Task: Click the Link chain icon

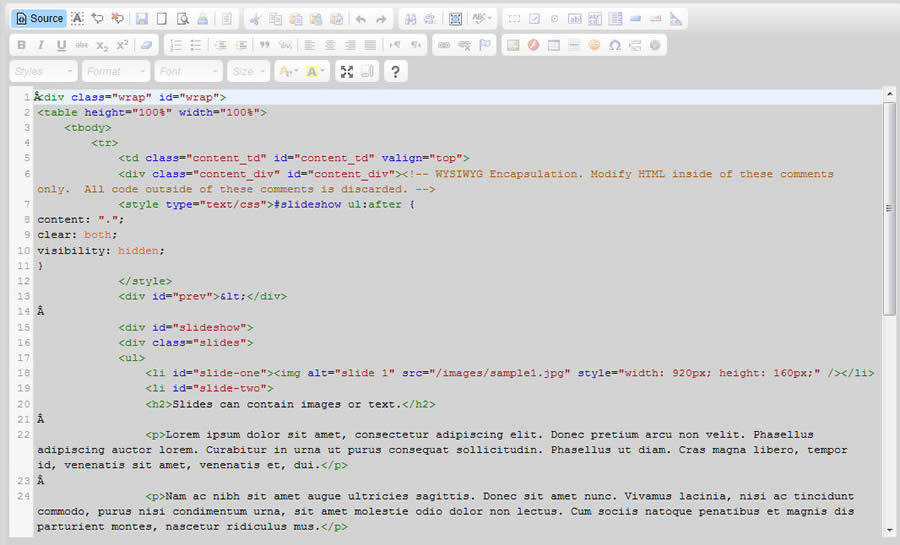Action: 444,45
